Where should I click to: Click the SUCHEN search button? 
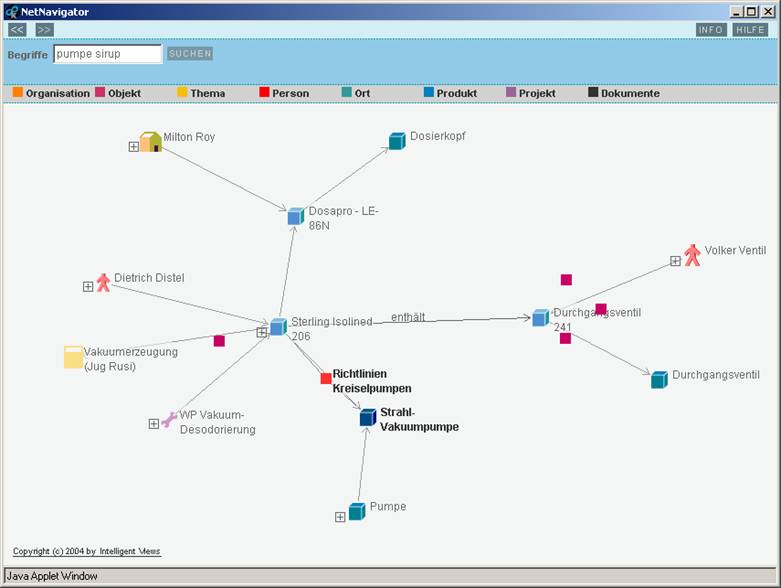(190, 53)
